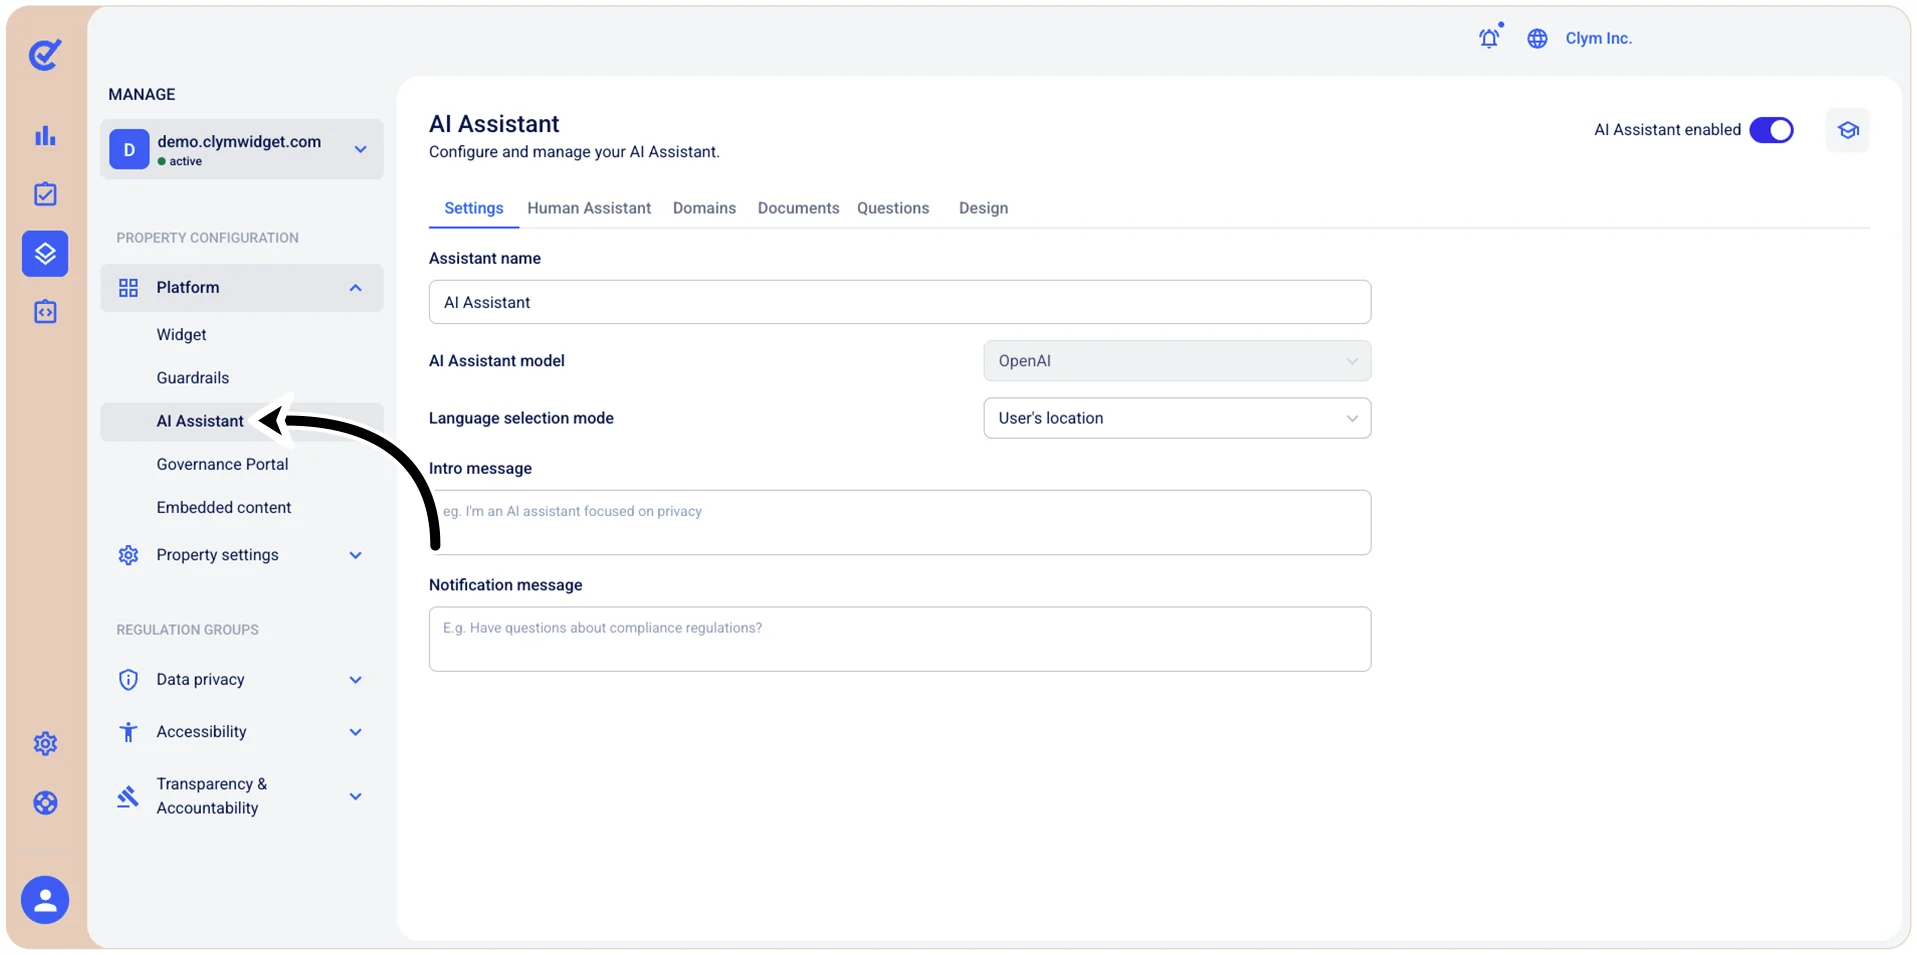Click the Clym logo icon
Viewport: 1917px width, 955px height.
point(45,54)
